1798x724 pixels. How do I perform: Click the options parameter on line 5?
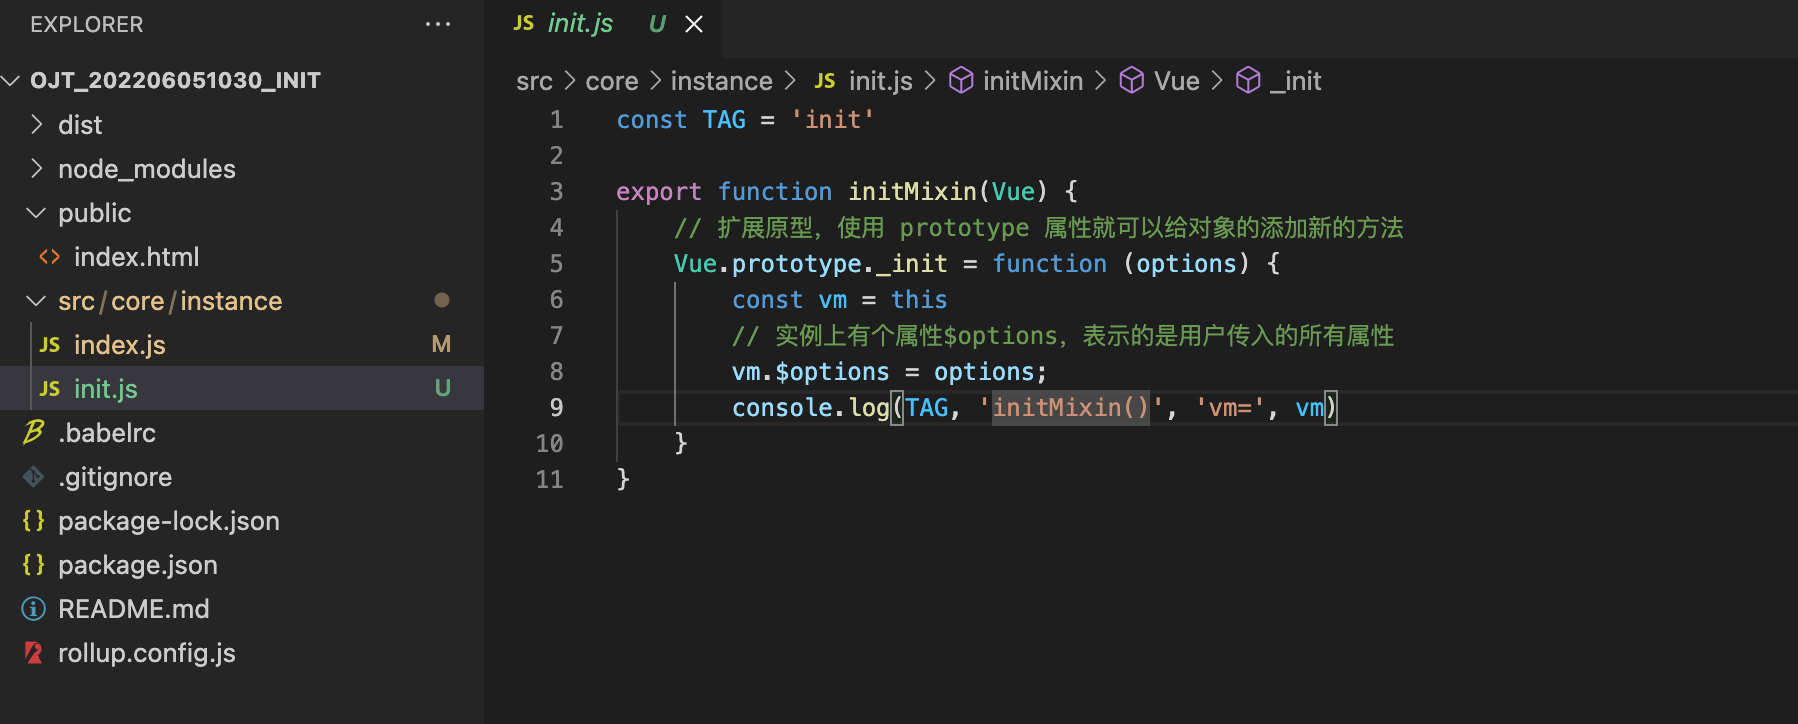pos(1186,264)
